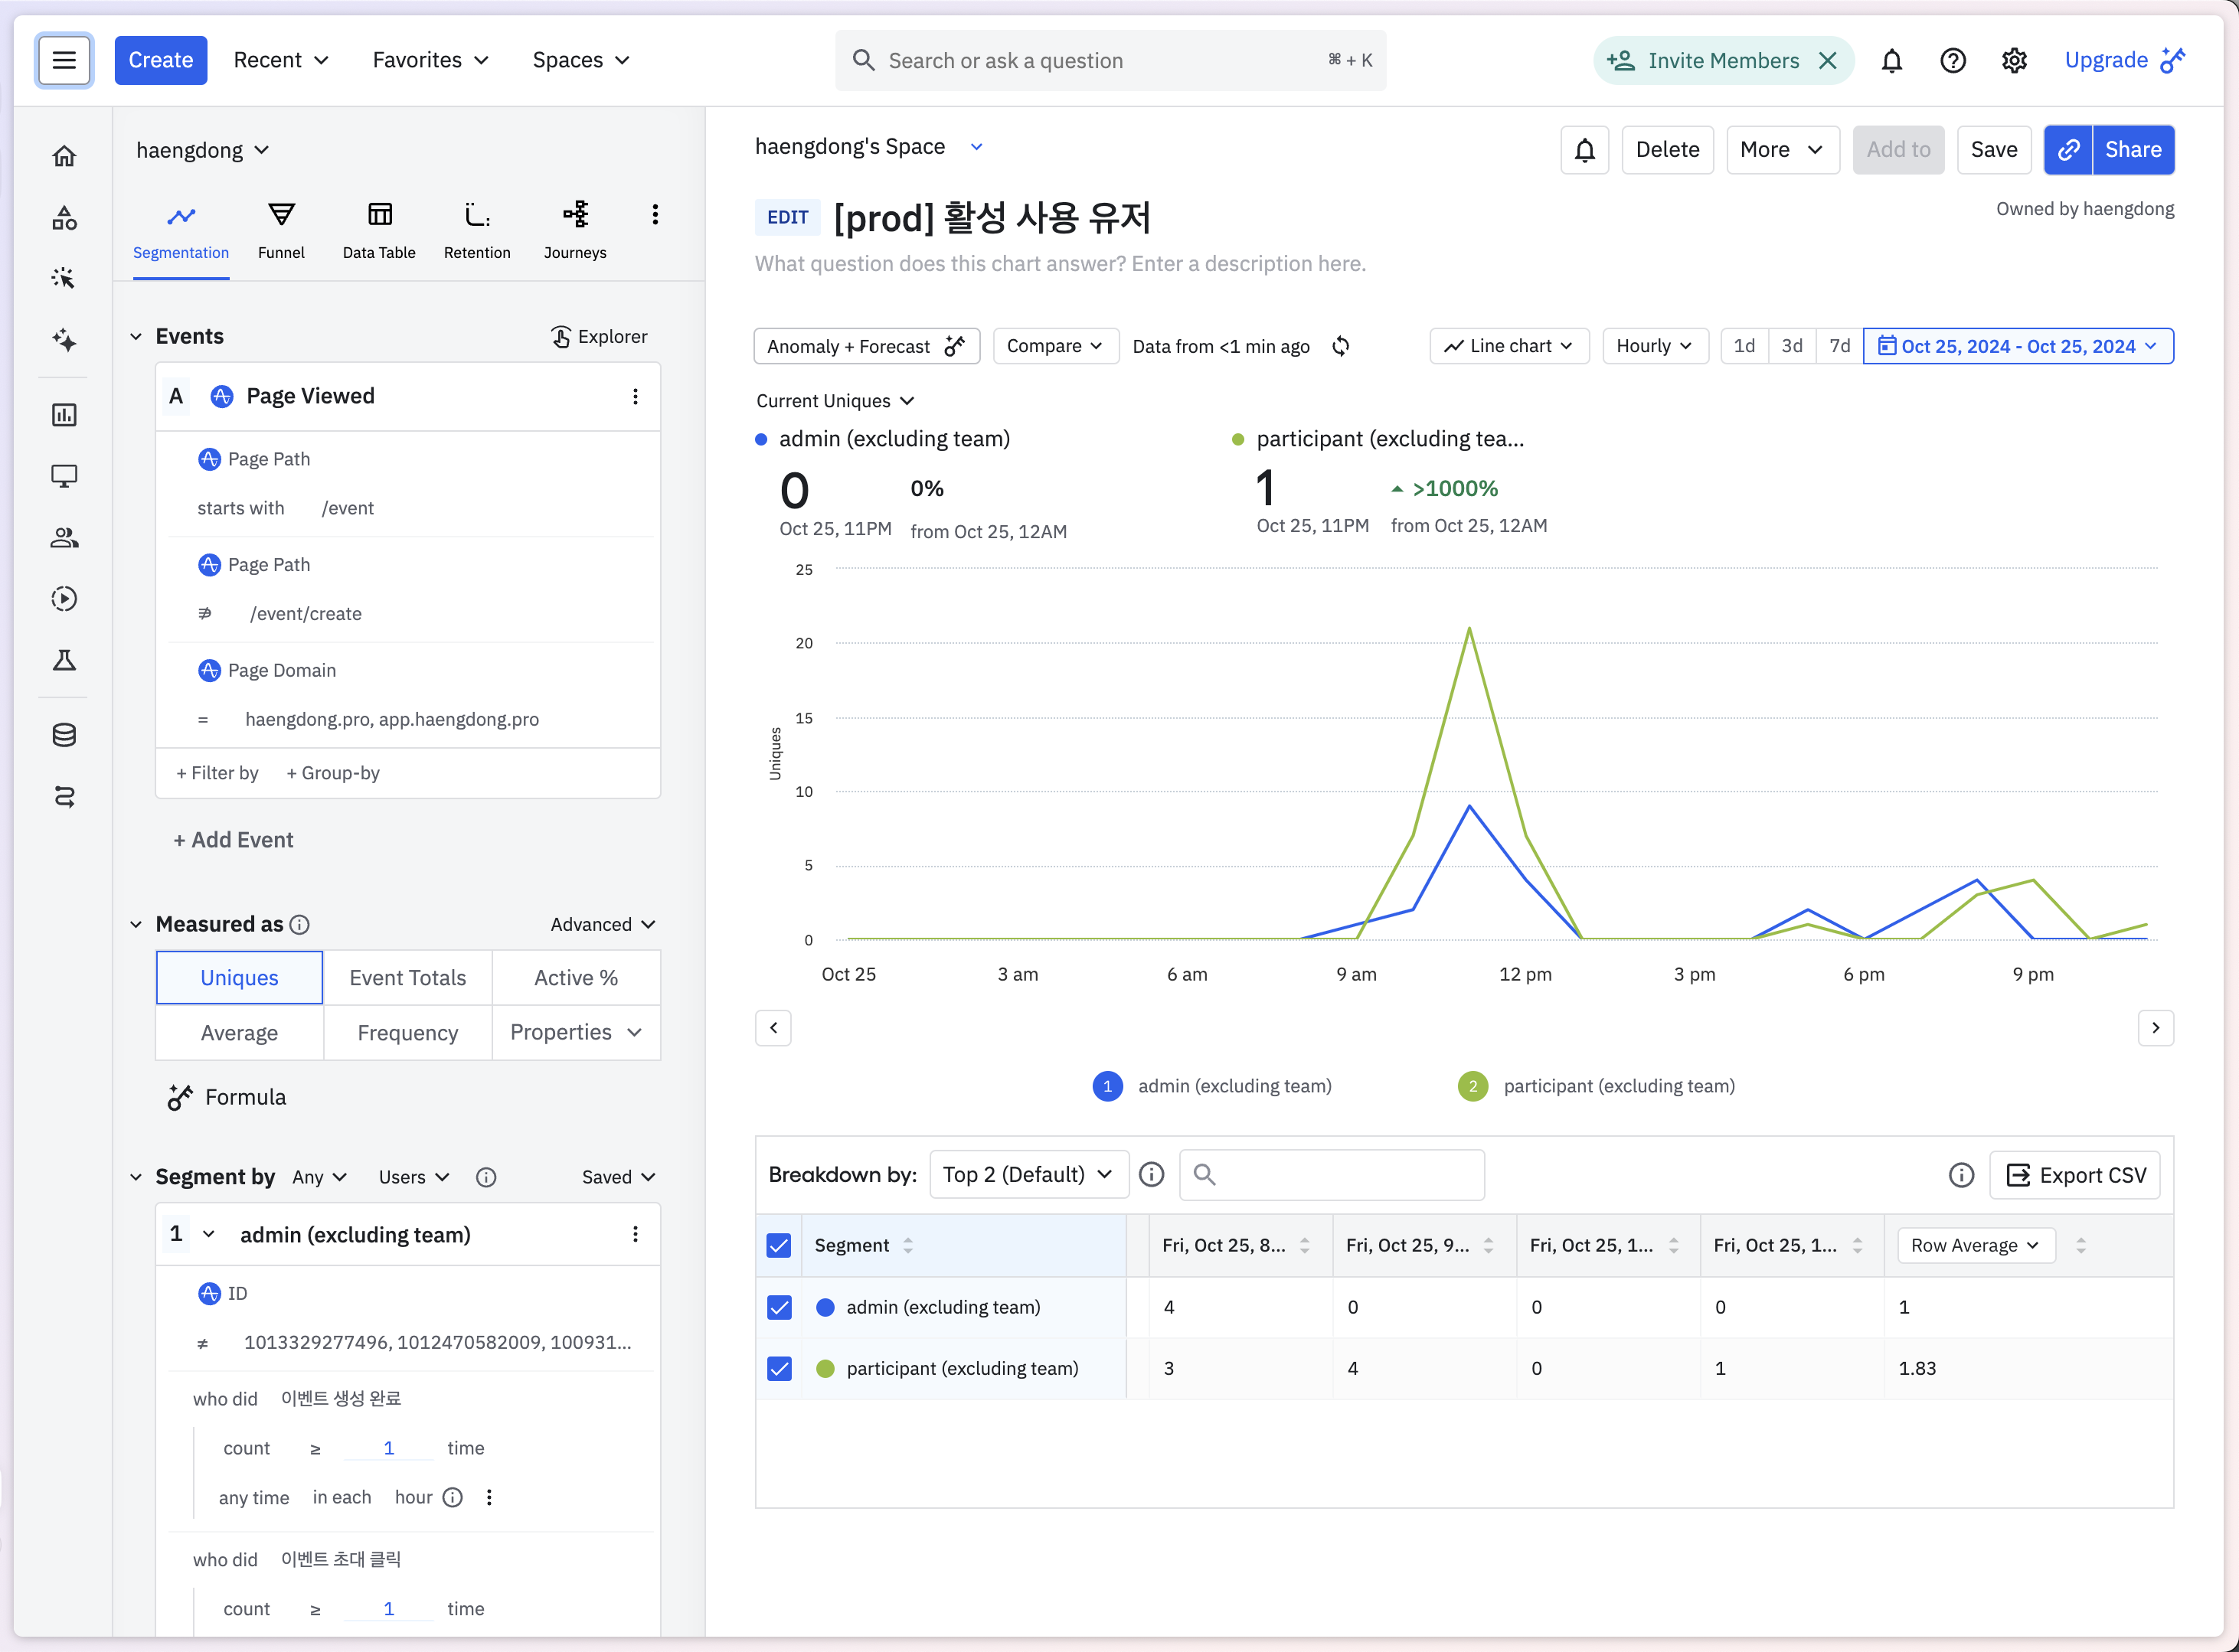Click the chart alert bell button
The height and width of the screenshot is (1652, 2239).
(x=1584, y=150)
